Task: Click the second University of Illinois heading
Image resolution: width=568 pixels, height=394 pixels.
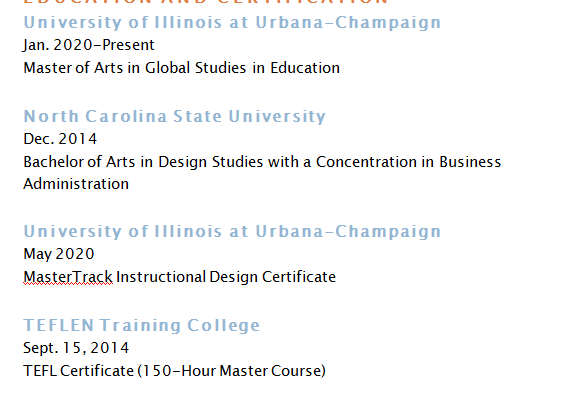Action: click(232, 231)
